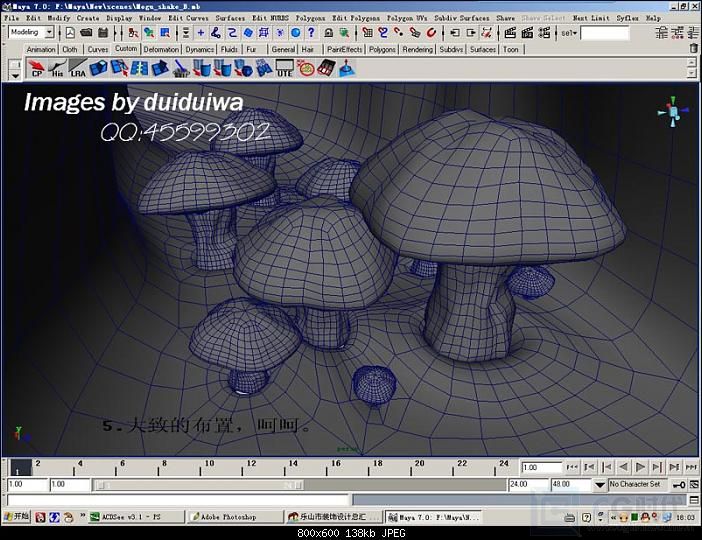Expand the system tray hidden icons arrow
The height and width of the screenshot is (540, 702).
612,518
